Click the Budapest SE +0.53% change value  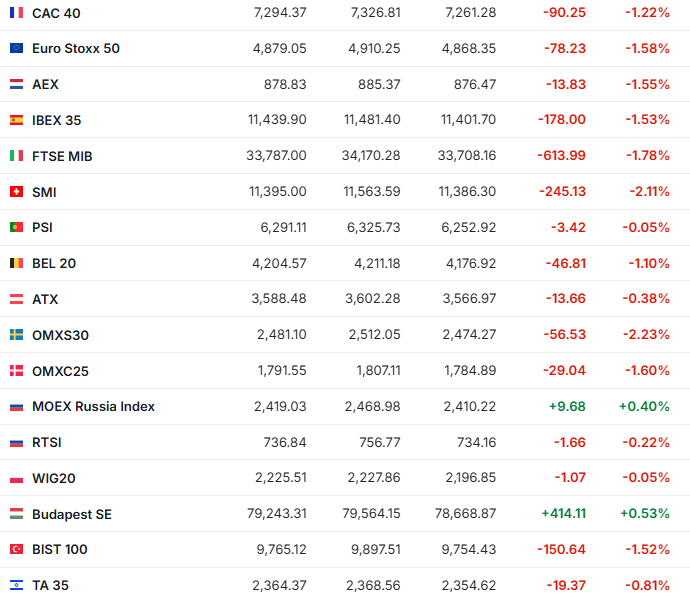coord(644,514)
